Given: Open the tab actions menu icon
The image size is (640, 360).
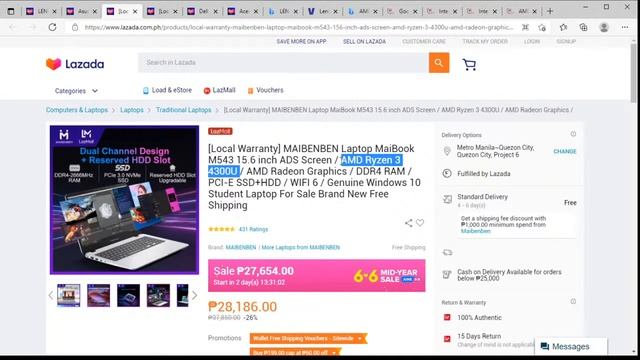Looking at the screenshot, I should 11,11.
